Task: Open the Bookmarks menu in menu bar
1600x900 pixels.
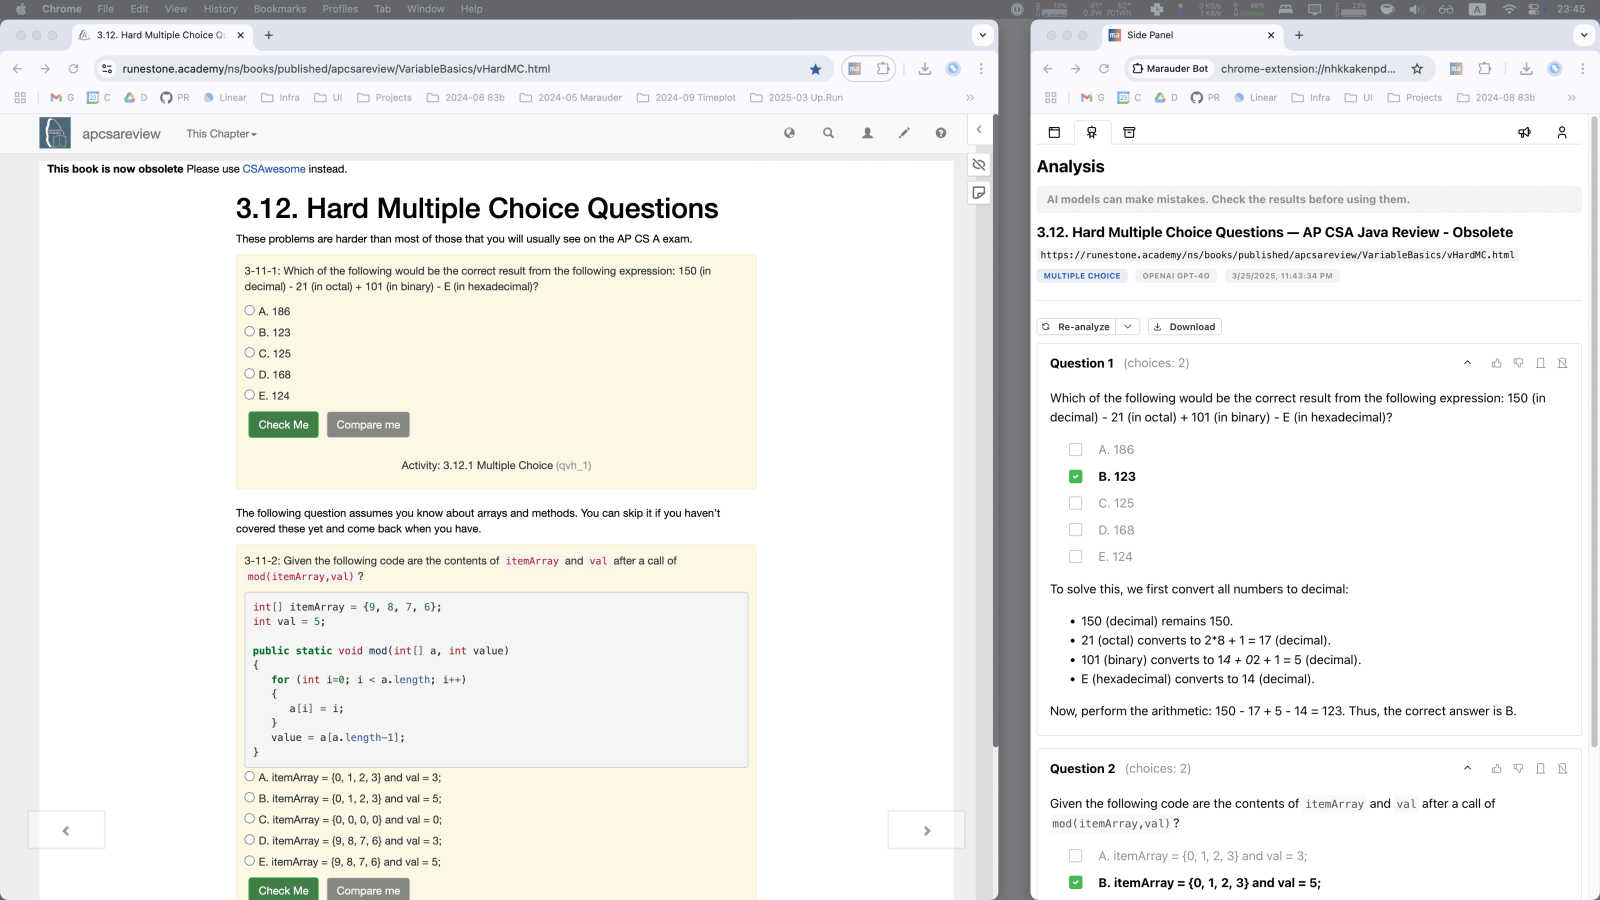Action: point(280,9)
